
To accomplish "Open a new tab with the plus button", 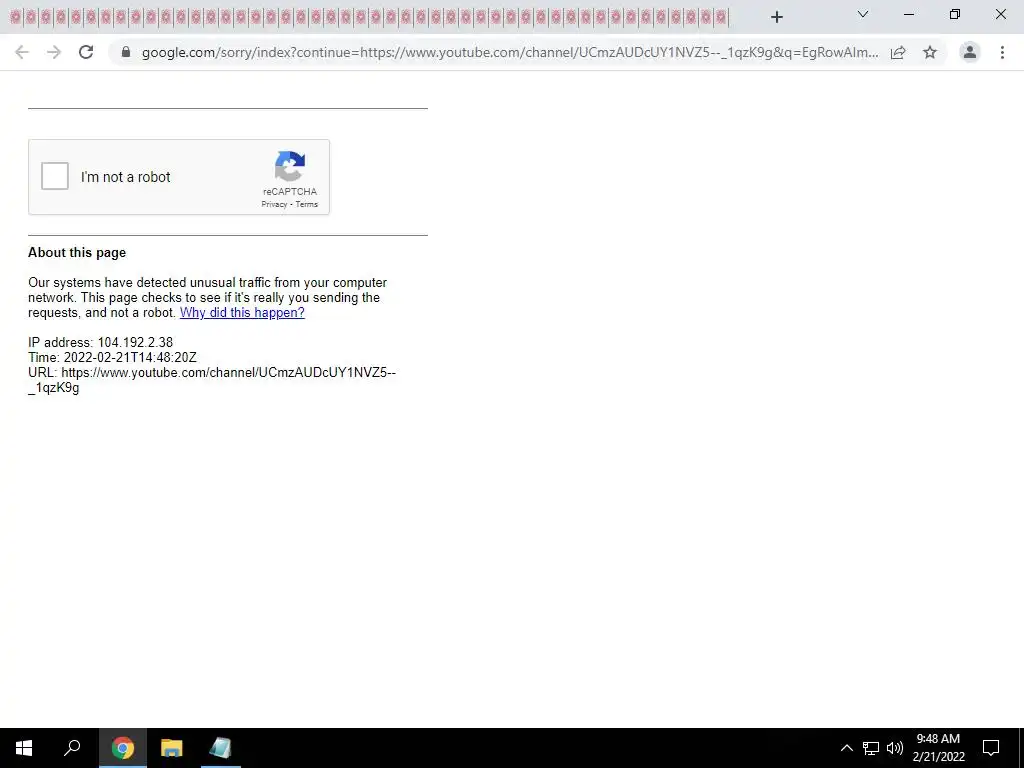I will pyautogui.click(x=776, y=17).
